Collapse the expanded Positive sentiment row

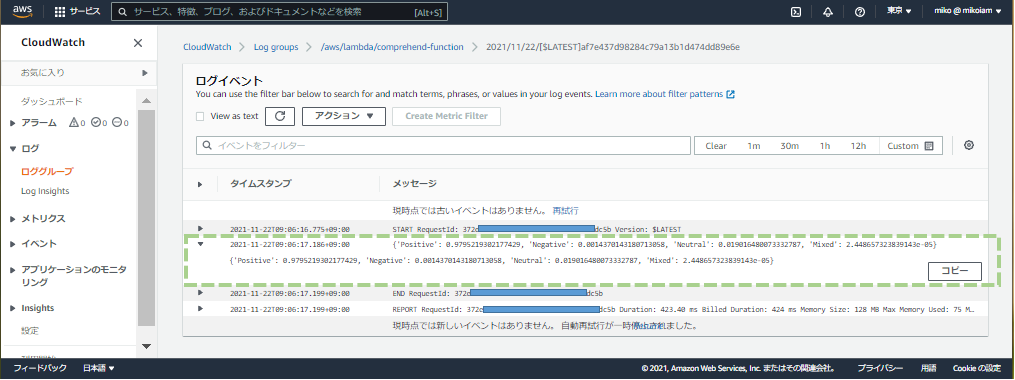click(x=200, y=245)
